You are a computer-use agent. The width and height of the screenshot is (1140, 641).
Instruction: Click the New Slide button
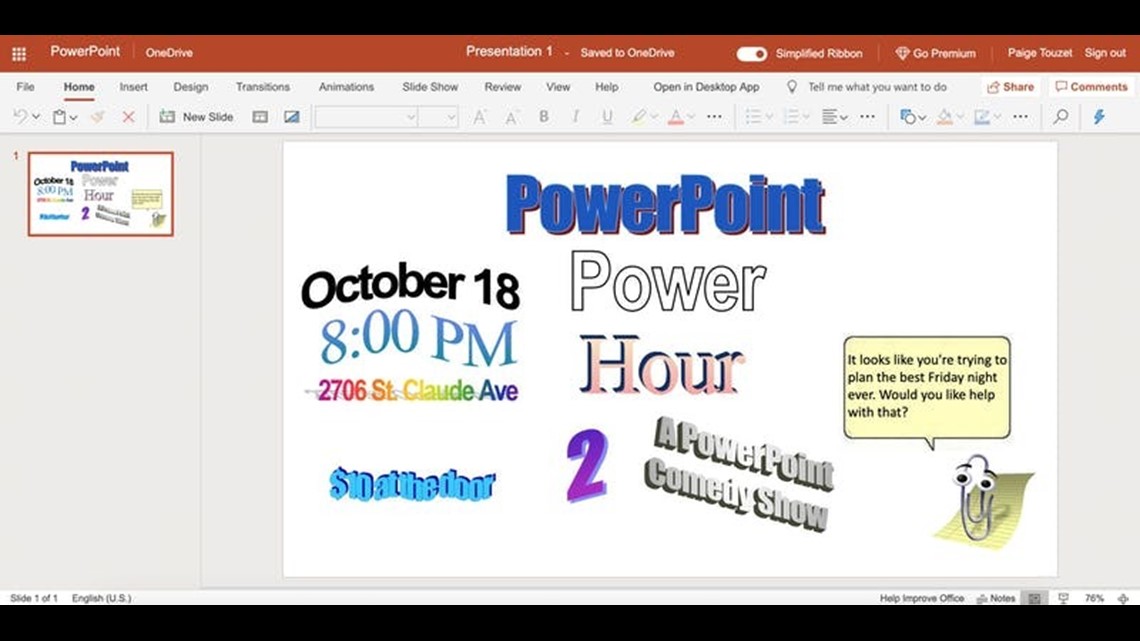[196, 116]
